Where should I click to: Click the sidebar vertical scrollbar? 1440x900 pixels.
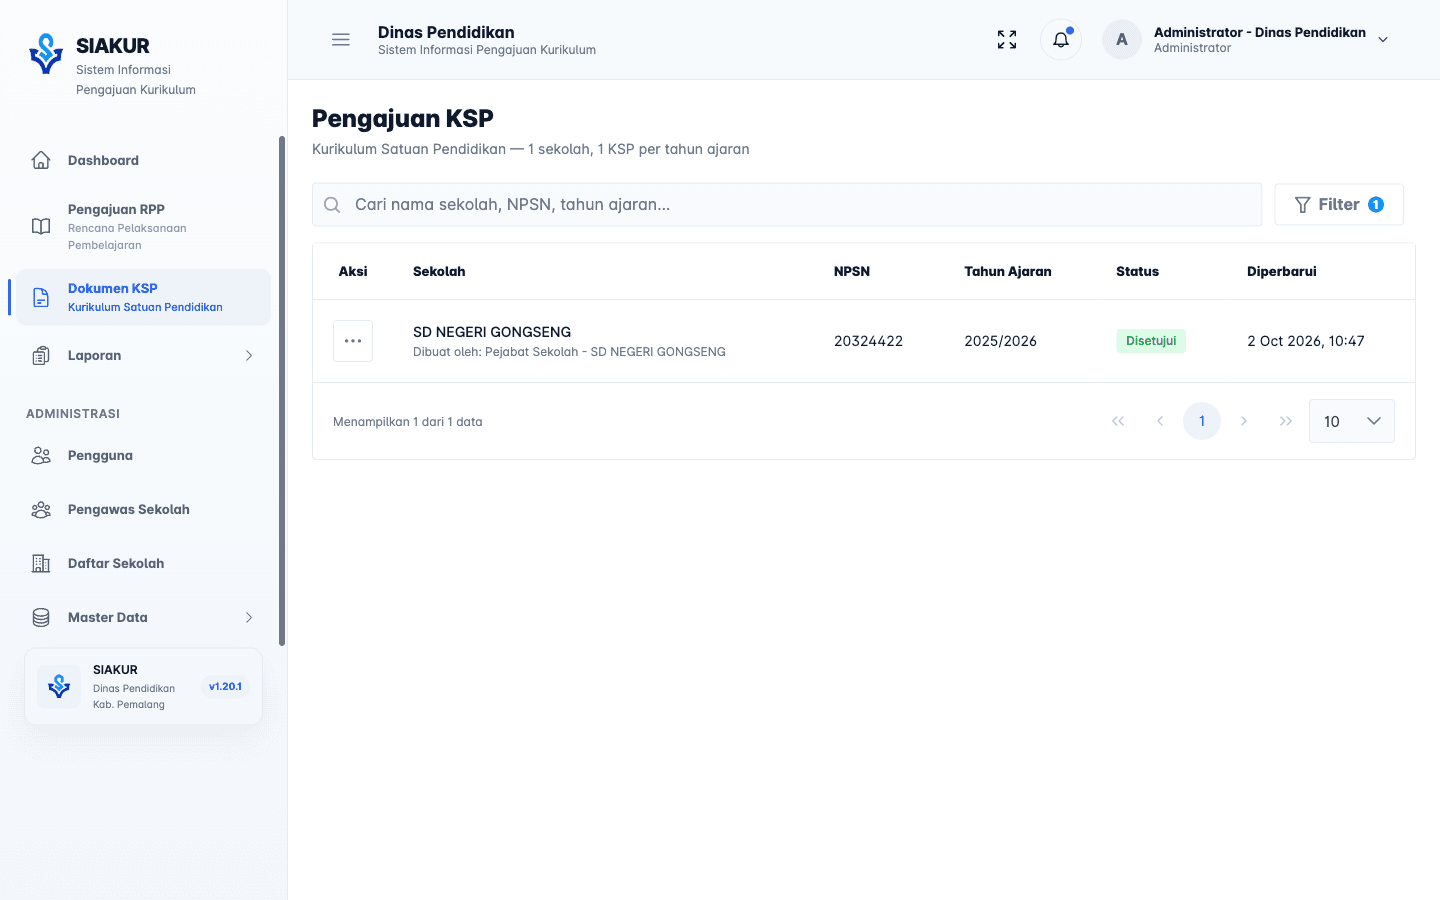coord(282,391)
